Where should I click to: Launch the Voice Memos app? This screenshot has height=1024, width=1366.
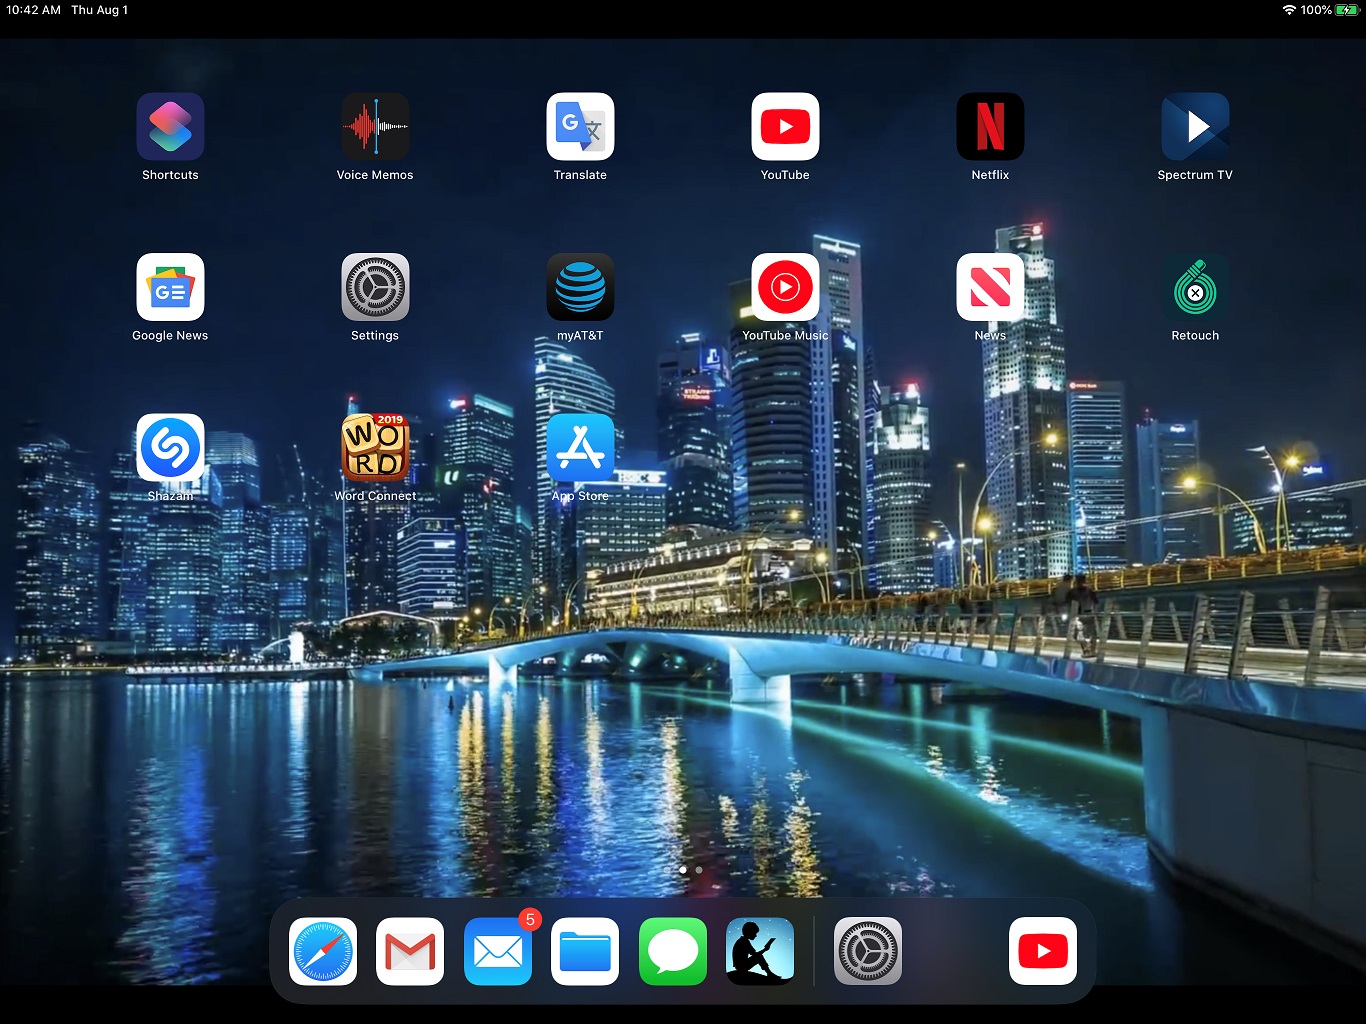(375, 127)
